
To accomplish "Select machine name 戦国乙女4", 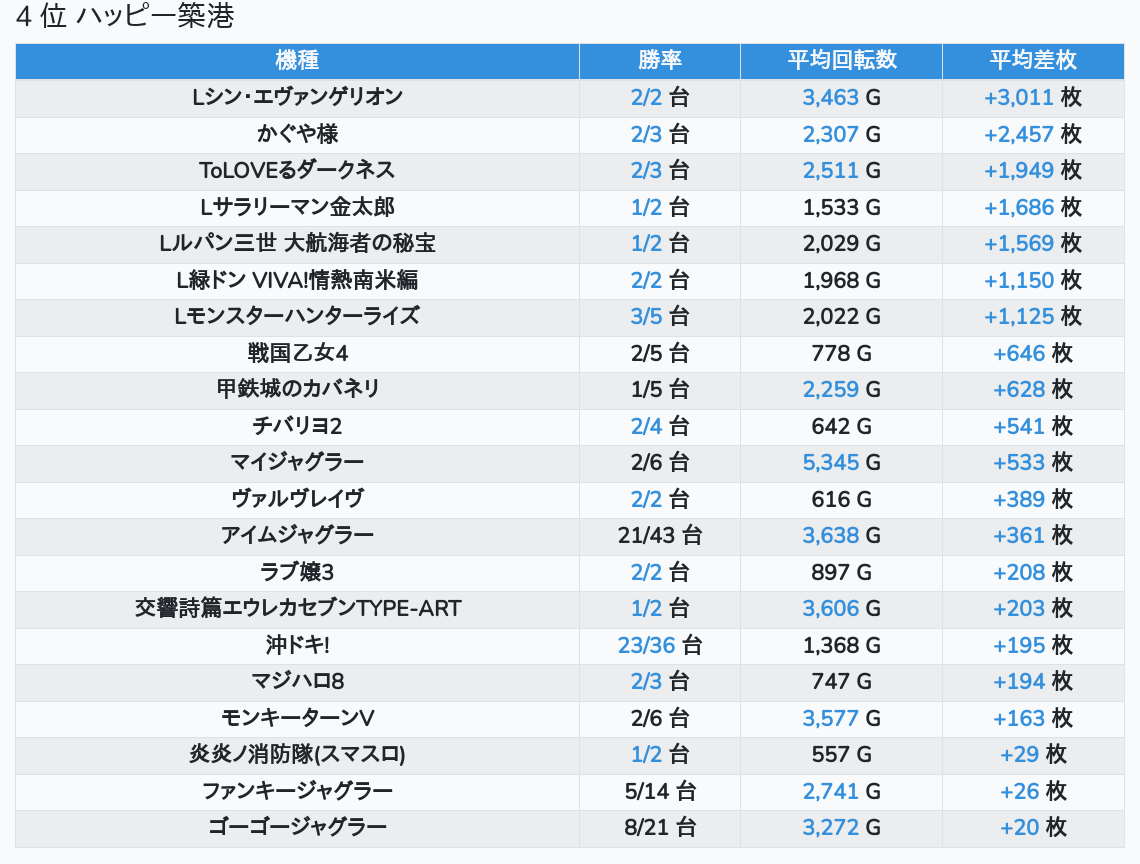I will (297, 353).
